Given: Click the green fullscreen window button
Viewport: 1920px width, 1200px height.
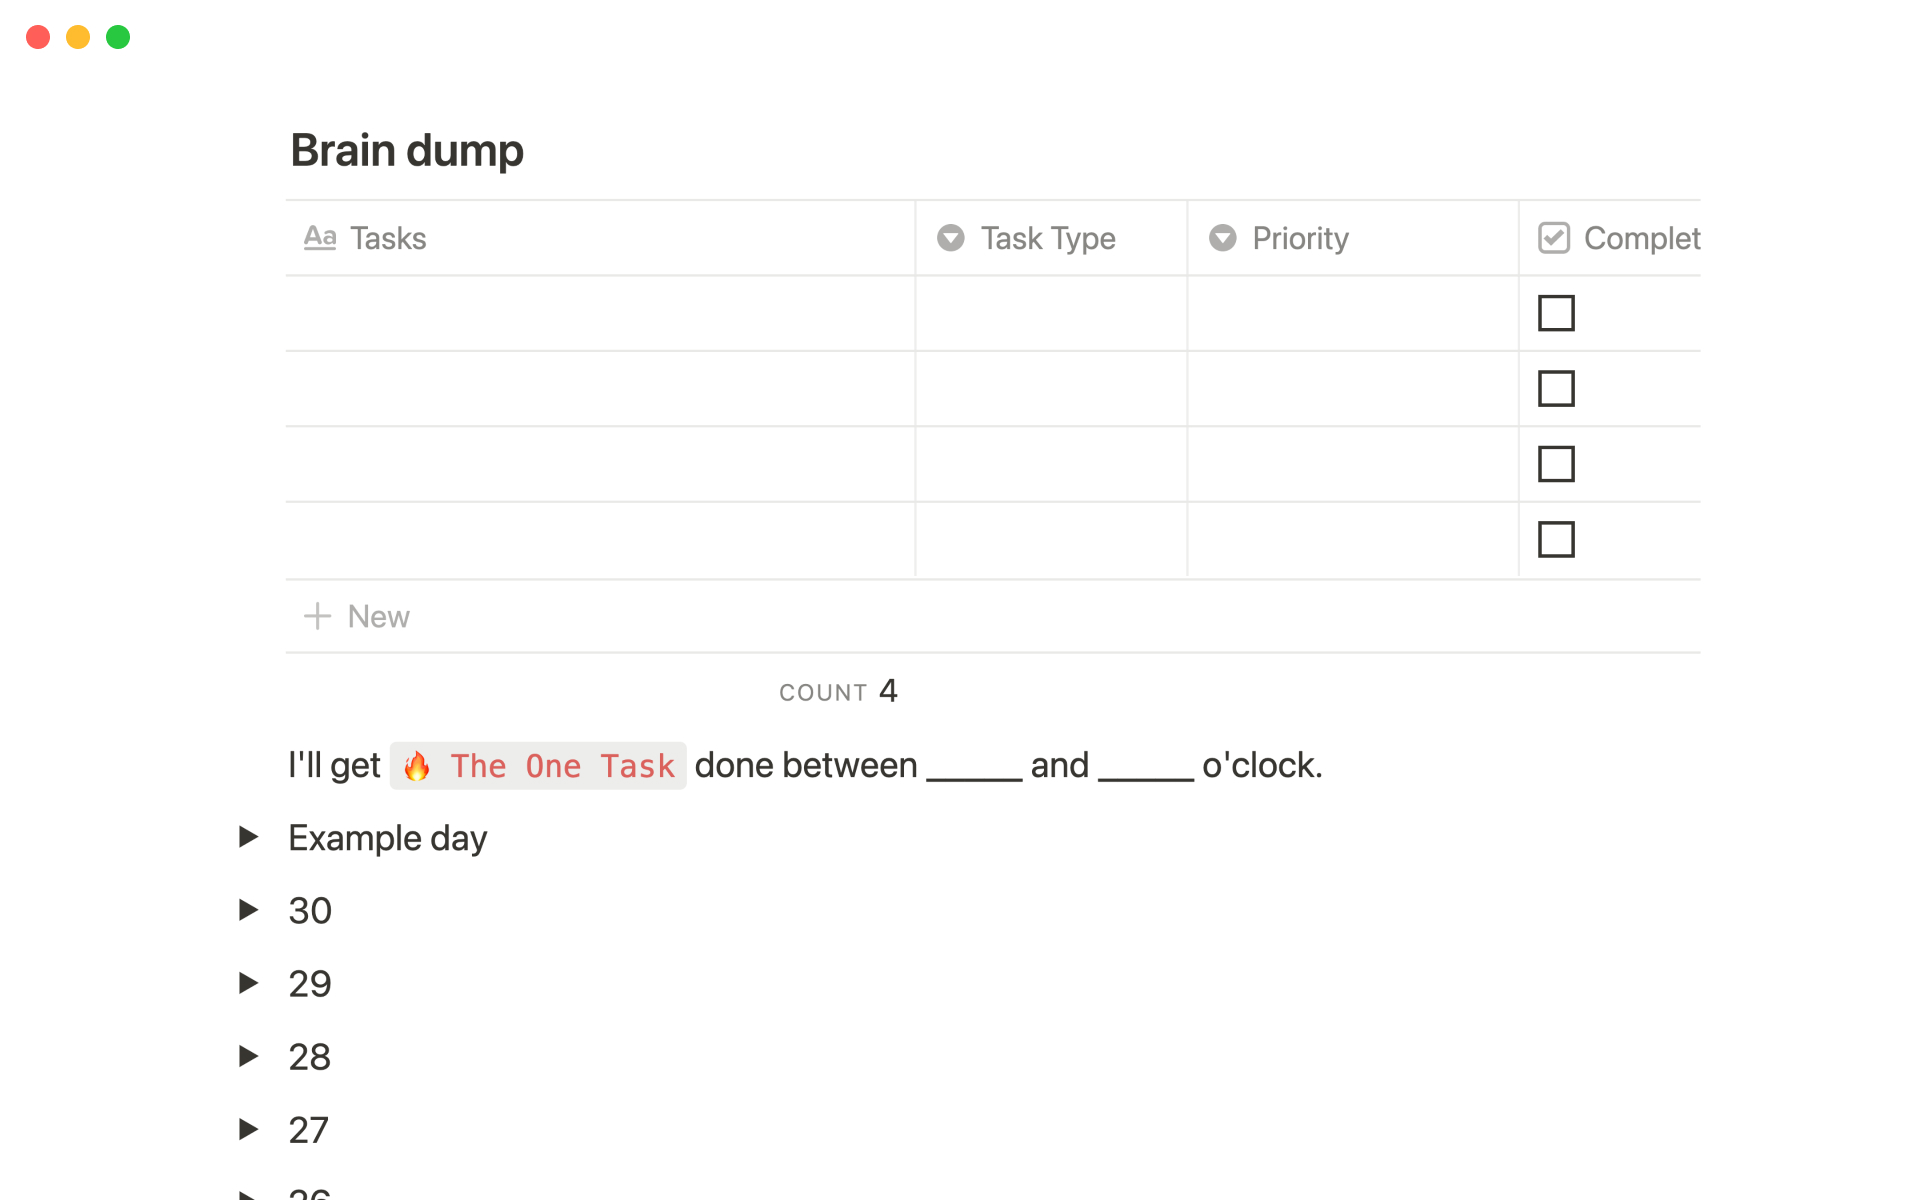Looking at the screenshot, I should tap(118, 37).
